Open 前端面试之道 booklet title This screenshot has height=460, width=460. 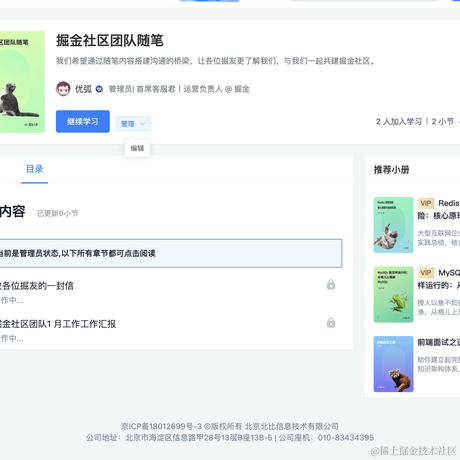[x=439, y=342]
